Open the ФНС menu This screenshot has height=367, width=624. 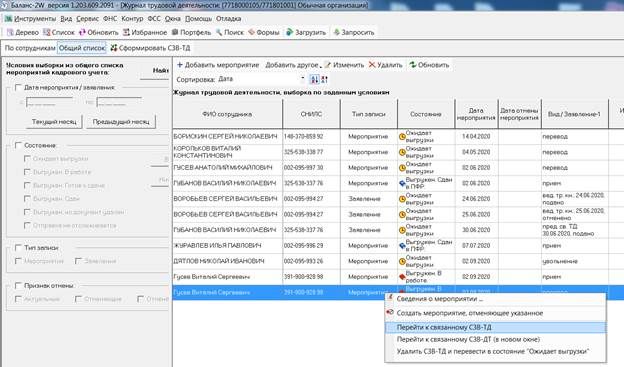pos(110,19)
